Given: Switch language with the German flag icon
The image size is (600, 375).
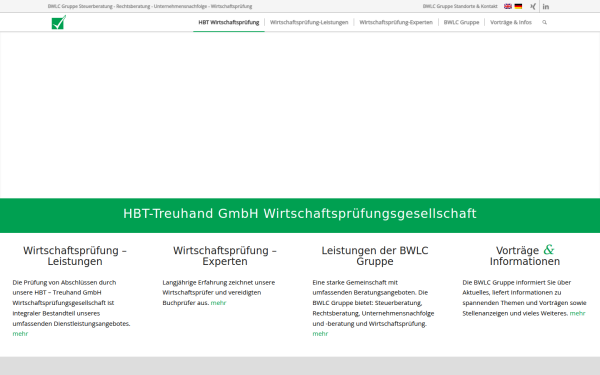Looking at the screenshot, I should tap(518, 6).
